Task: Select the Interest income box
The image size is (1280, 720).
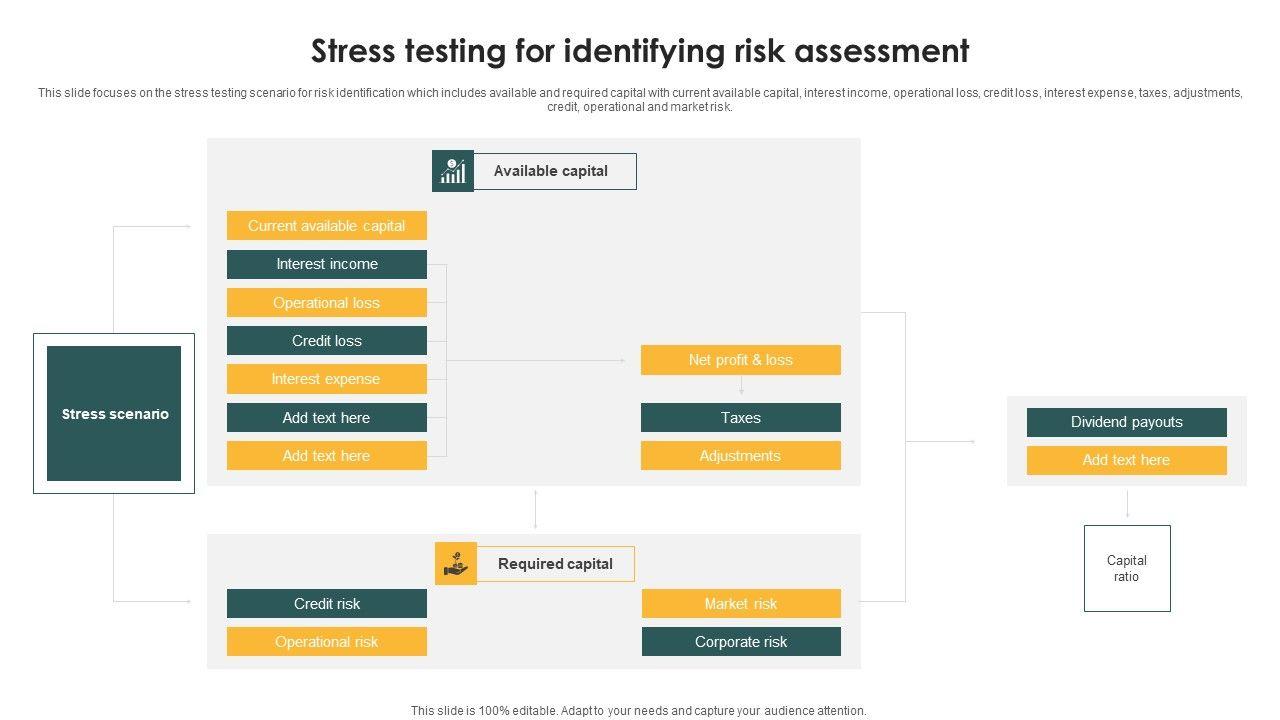Action: coord(326,264)
